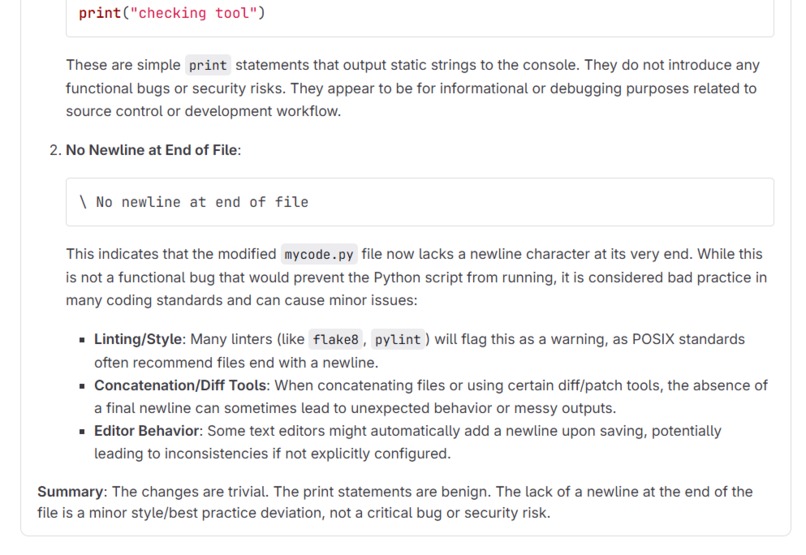Click the '\ No newline at end of file' code block
Image resolution: width=806 pixels, height=555 pixels.
pos(194,202)
